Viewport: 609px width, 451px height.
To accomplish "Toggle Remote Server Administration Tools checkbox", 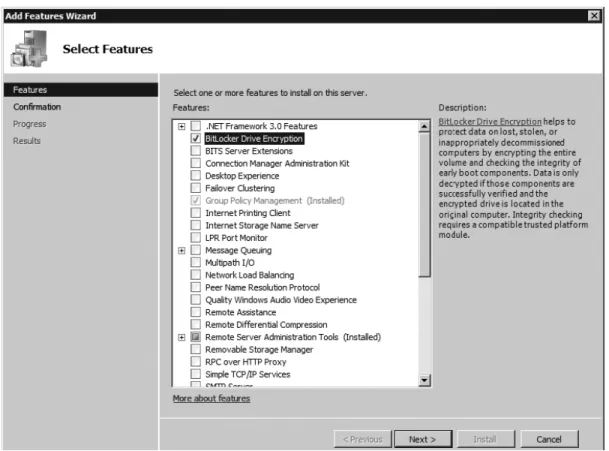I will click(x=196, y=337).
